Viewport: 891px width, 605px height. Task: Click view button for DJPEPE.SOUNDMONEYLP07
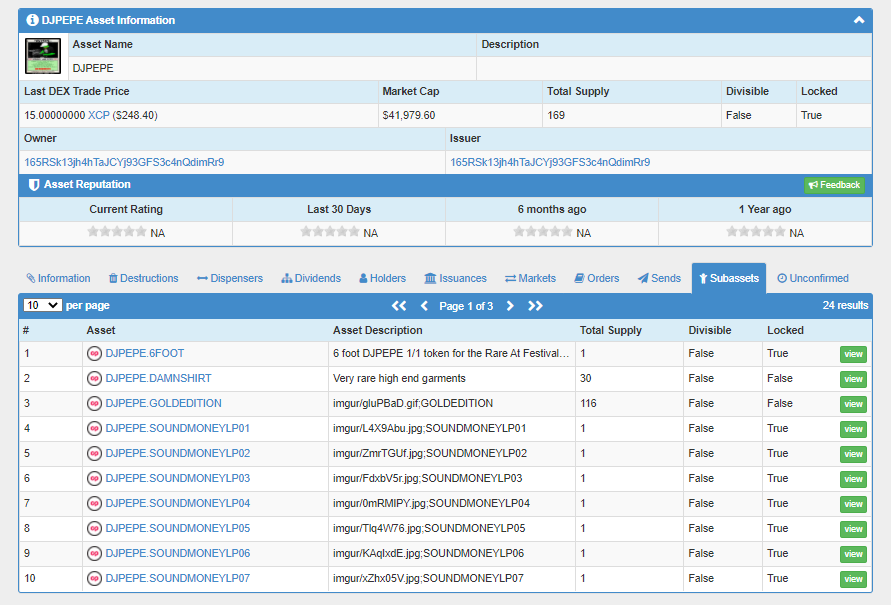pos(853,579)
